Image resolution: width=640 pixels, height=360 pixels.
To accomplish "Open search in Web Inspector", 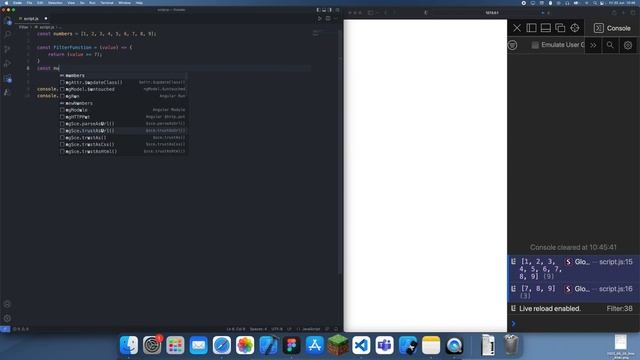I will click(610, 45).
